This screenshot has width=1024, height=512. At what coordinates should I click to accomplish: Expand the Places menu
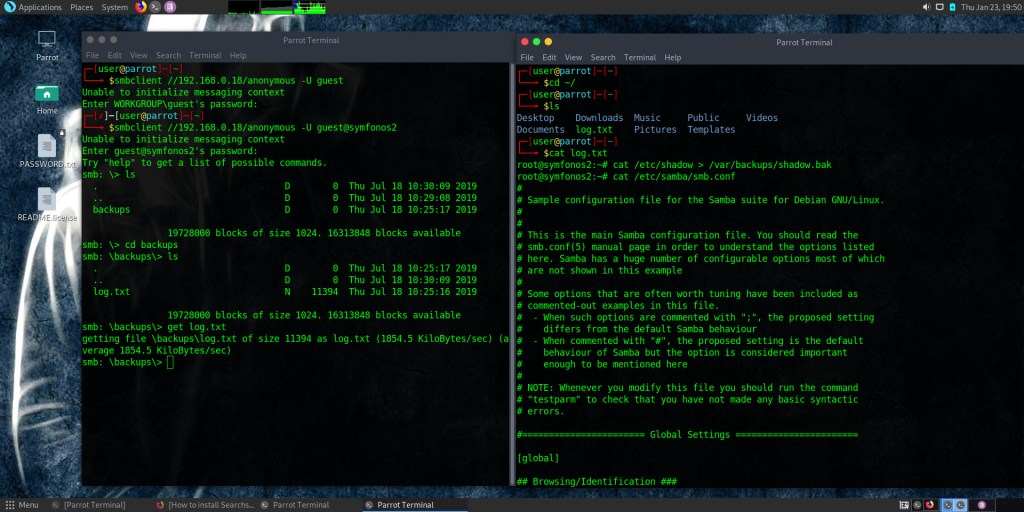[x=82, y=7]
